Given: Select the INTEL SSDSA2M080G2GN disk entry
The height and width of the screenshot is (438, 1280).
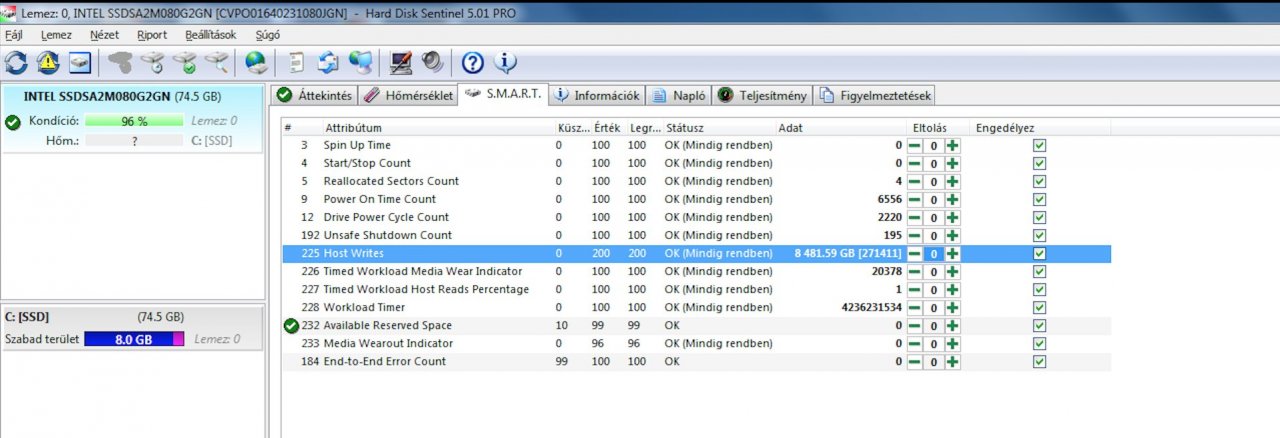Looking at the screenshot, I should [132, 118].
